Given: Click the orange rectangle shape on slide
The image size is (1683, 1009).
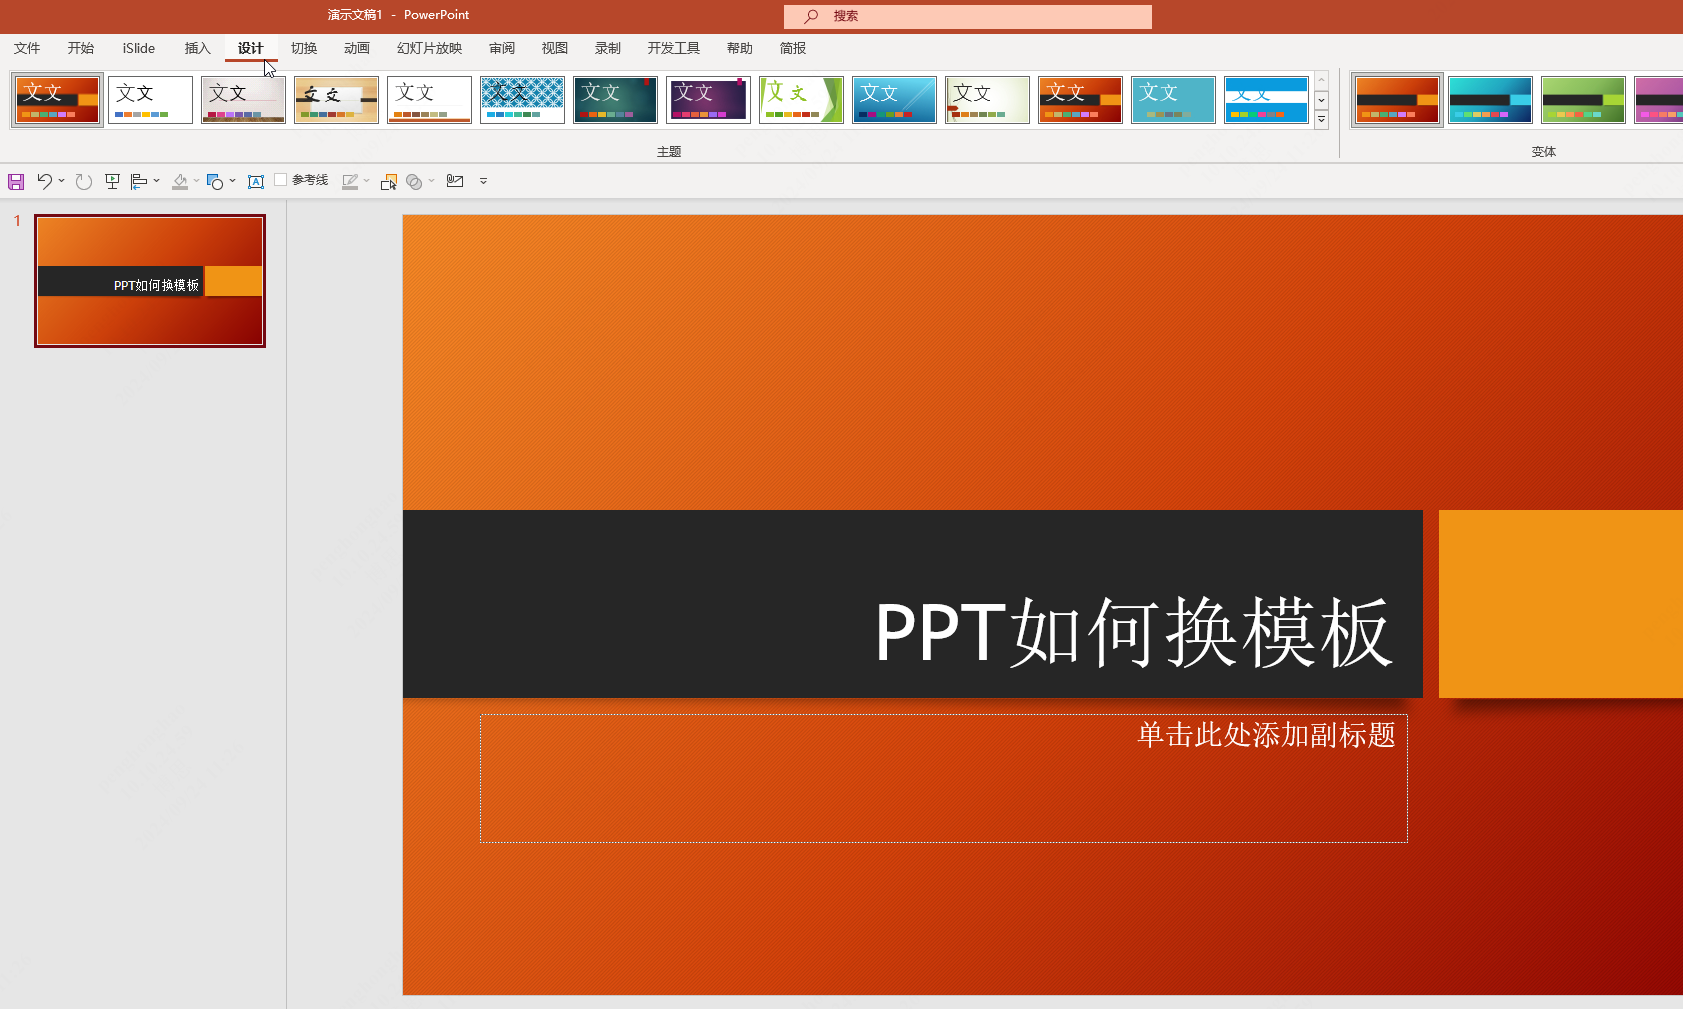Looking at the screenshot, I should [1560, 604].
